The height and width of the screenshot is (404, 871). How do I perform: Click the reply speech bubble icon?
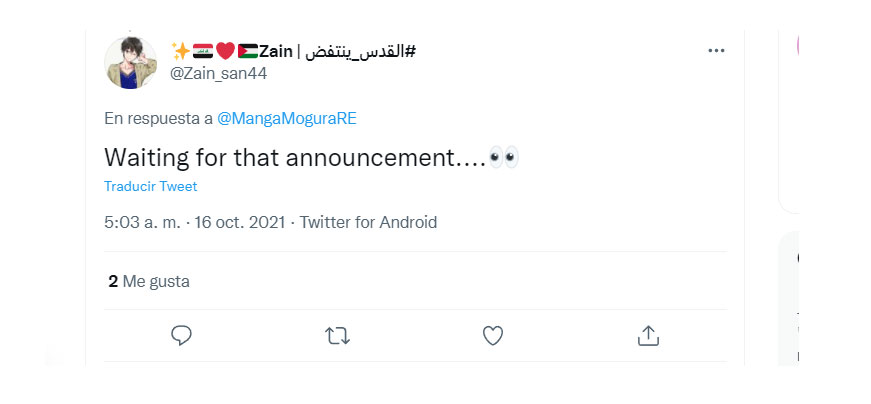coord(181,336)
